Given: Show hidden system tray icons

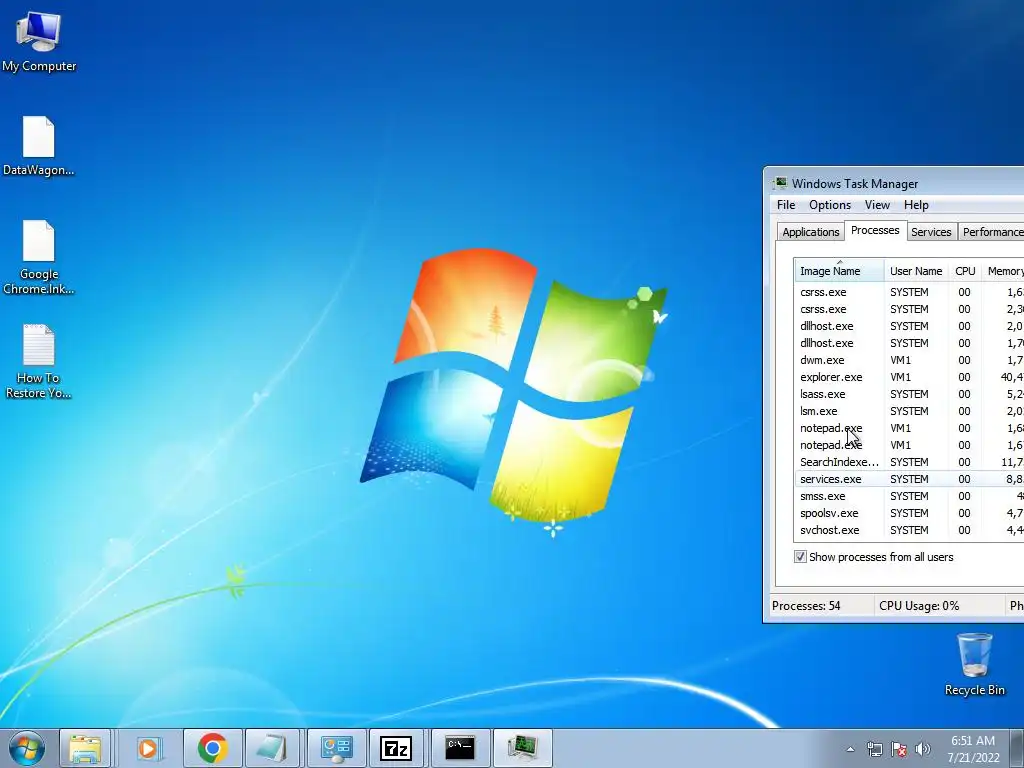Looking at the screenshot, I should click(850, 749).
